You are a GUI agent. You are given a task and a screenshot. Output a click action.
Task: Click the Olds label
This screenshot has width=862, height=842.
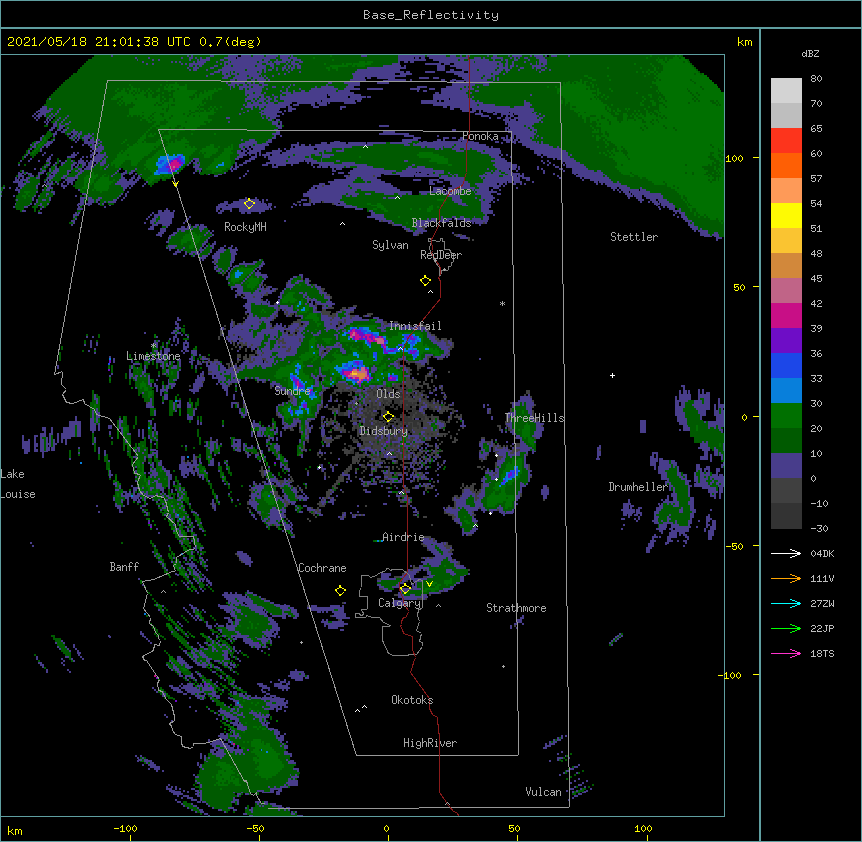(388, 394)
